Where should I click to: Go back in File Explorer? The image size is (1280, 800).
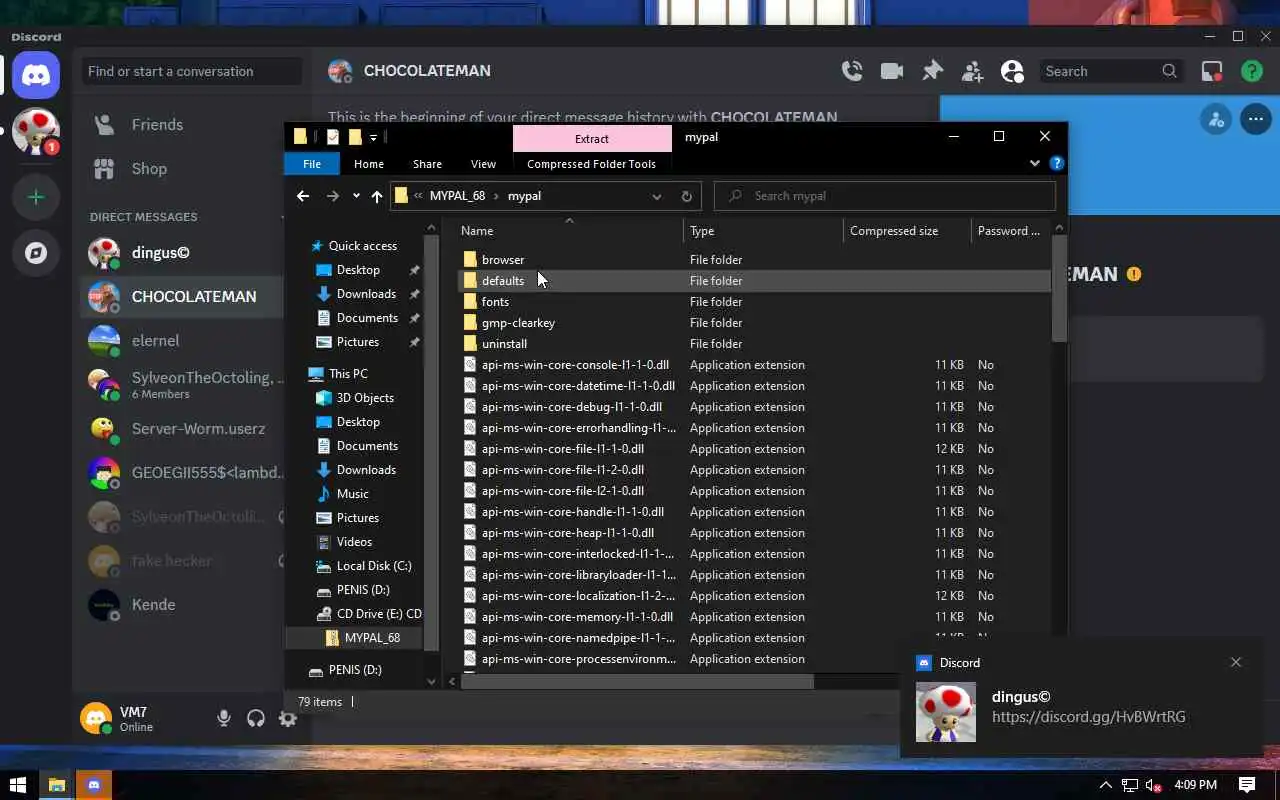point(303,196)
